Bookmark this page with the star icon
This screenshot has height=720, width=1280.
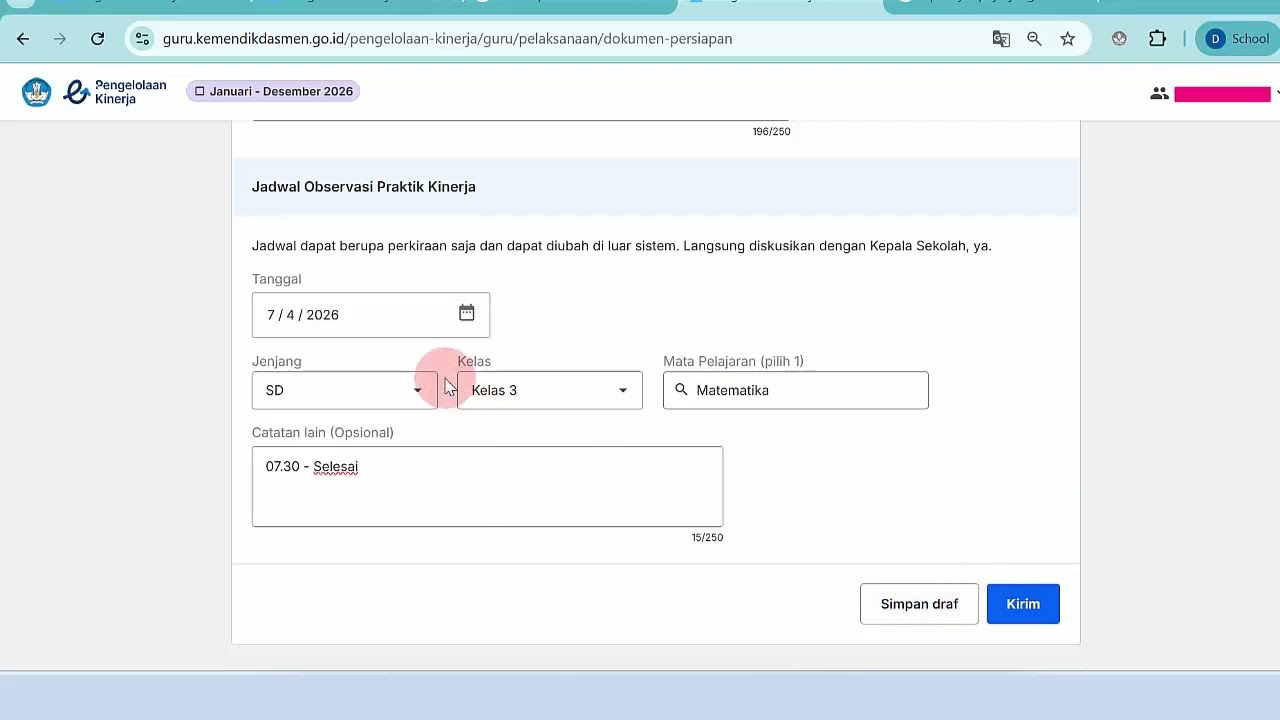point(1067,39)
